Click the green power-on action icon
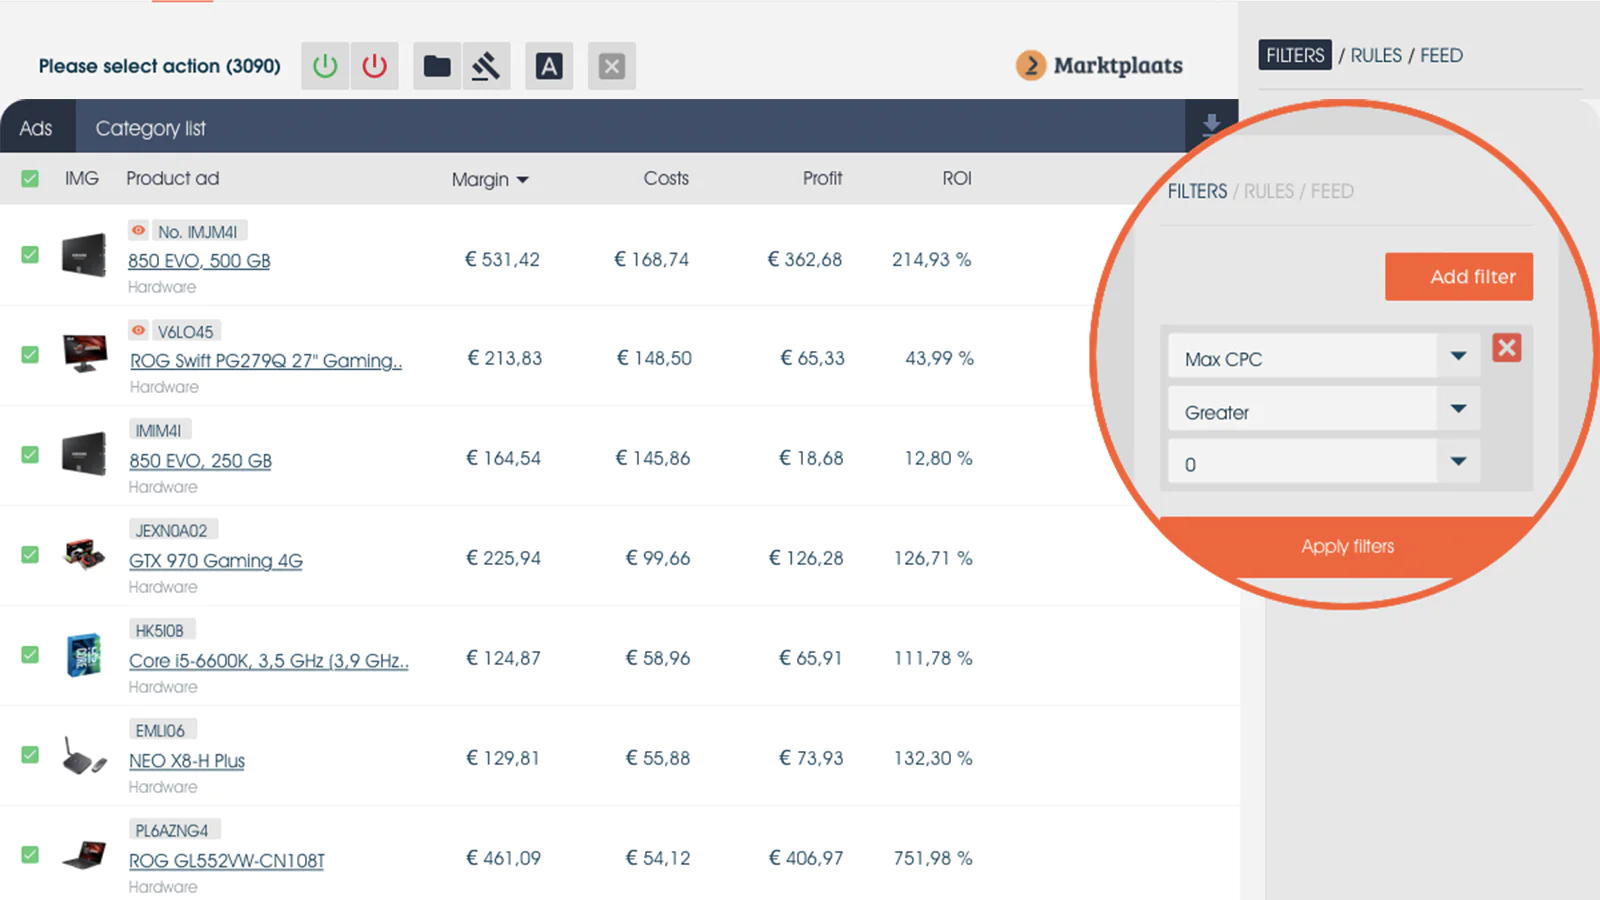The width and height of the screenshot is (1600, 900). [325, 66]
